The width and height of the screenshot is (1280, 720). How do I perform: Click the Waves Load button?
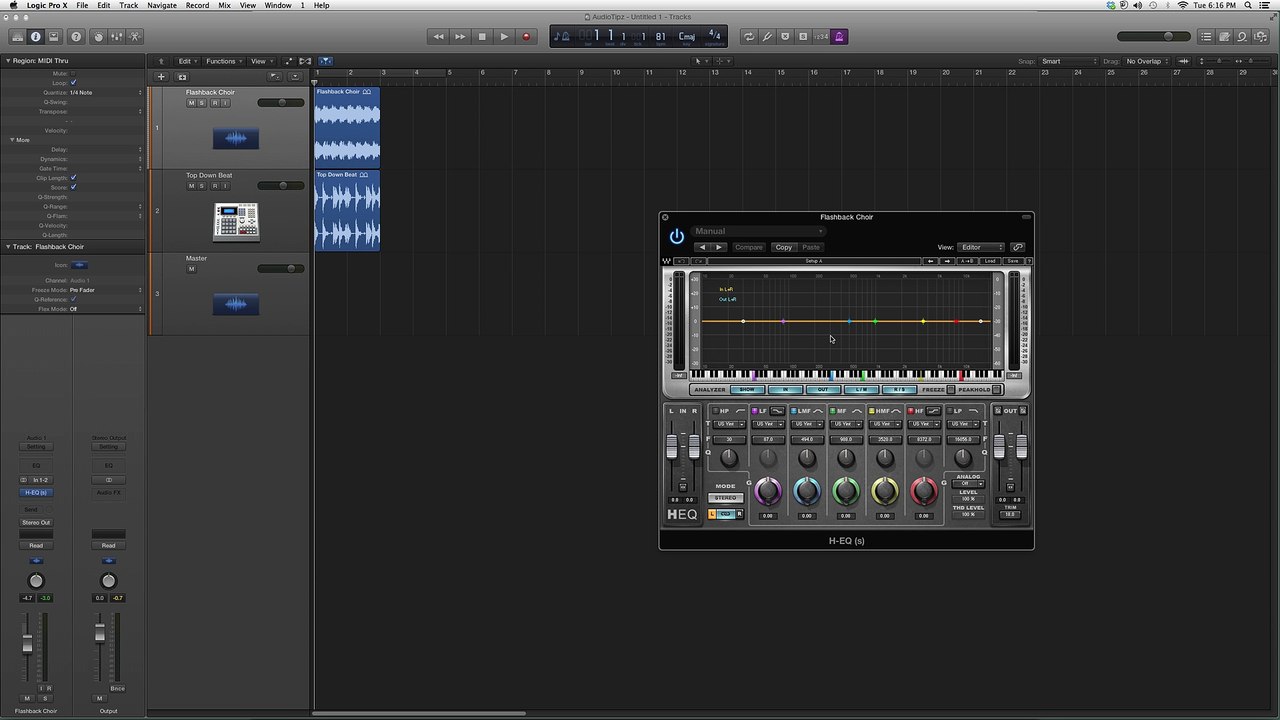click(x=990, y=261)
